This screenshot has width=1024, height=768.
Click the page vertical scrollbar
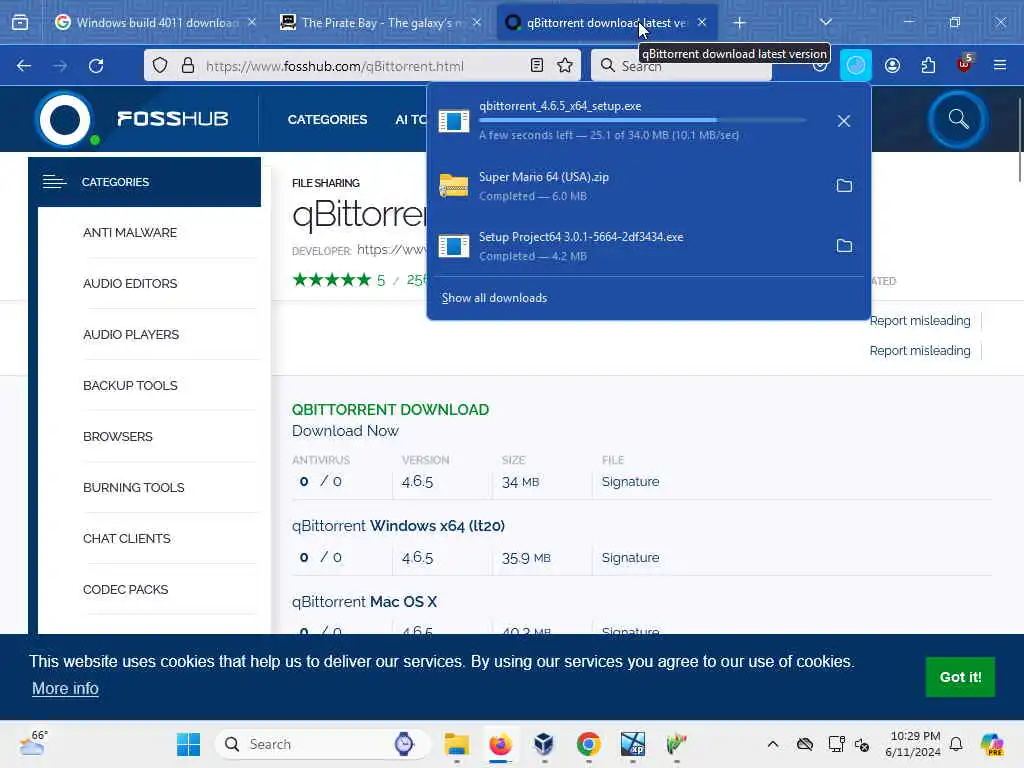1019,140
